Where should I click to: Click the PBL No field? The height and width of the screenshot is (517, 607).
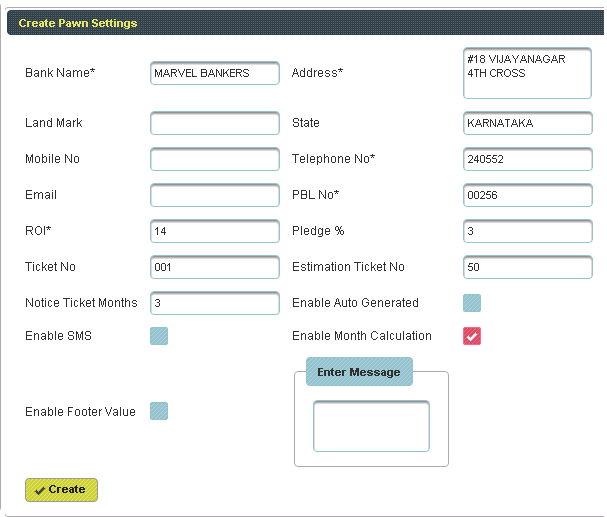527,195
